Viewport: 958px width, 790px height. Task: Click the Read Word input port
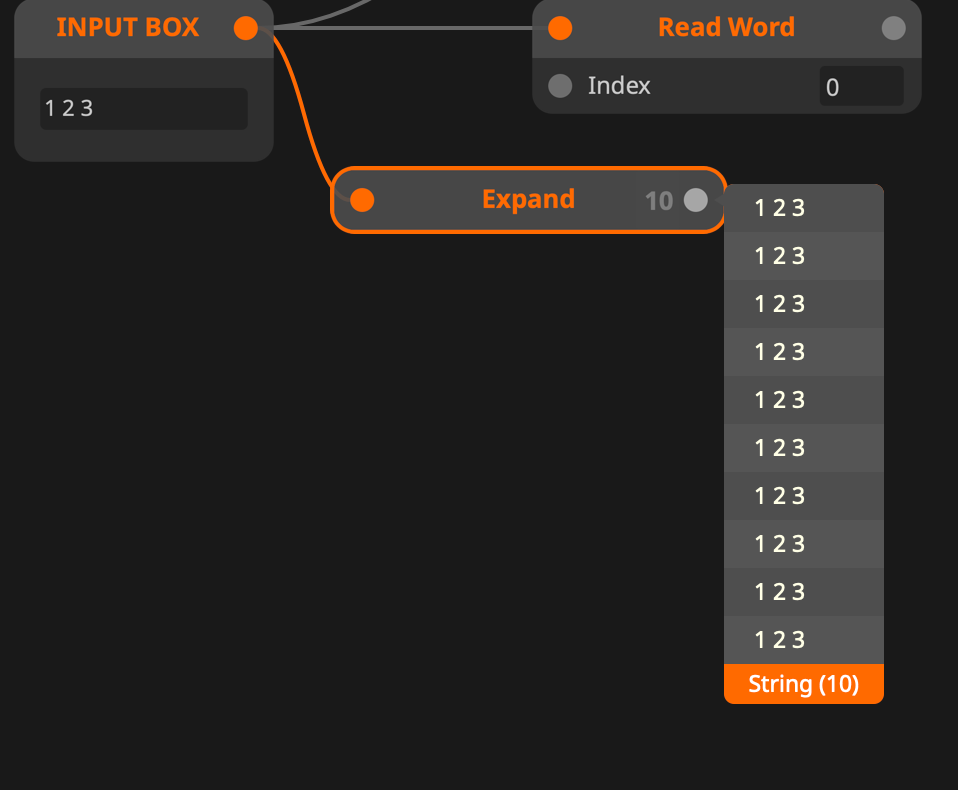coord(560,28)
